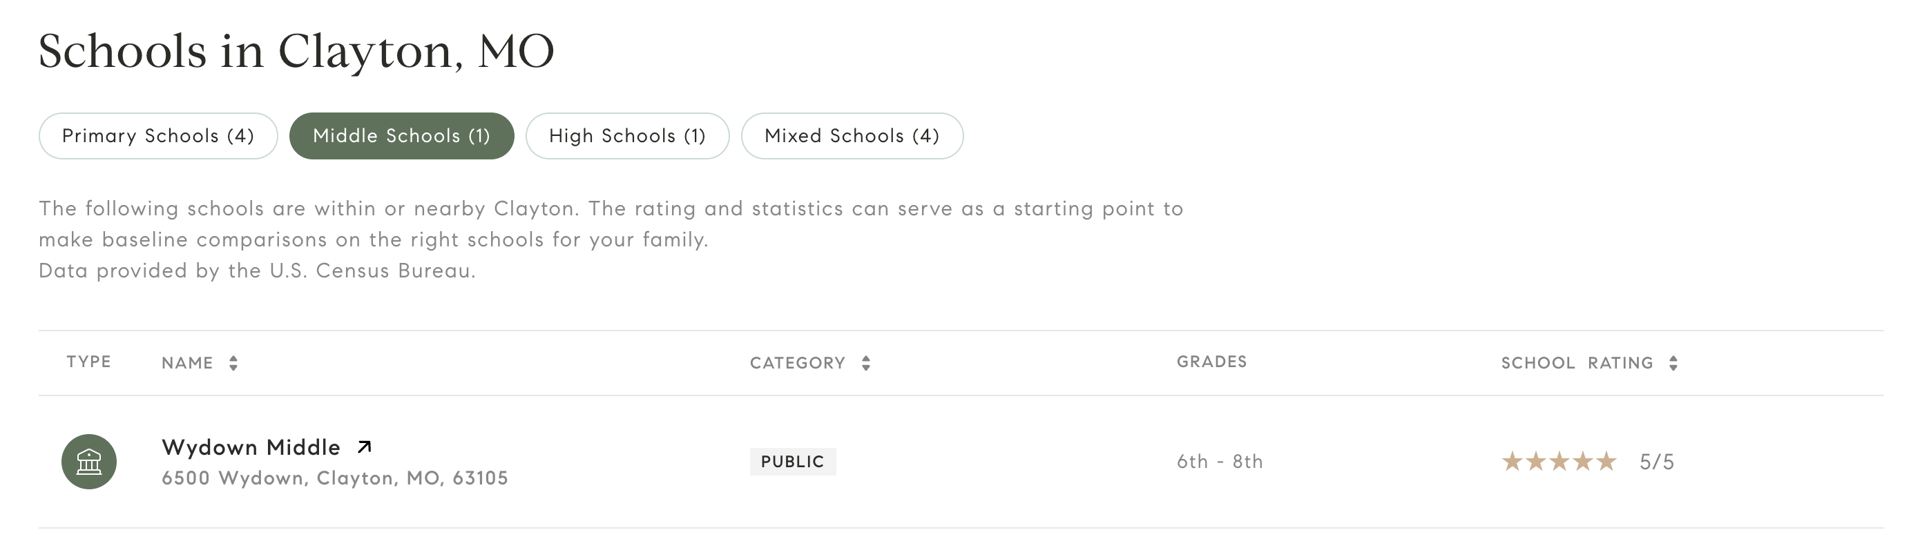Sort the table by CATEGORY header

click(798, 363)
